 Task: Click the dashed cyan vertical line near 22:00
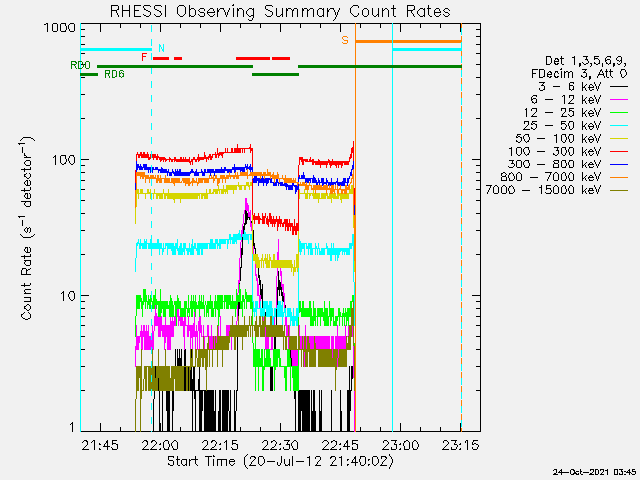coord(152,227)
